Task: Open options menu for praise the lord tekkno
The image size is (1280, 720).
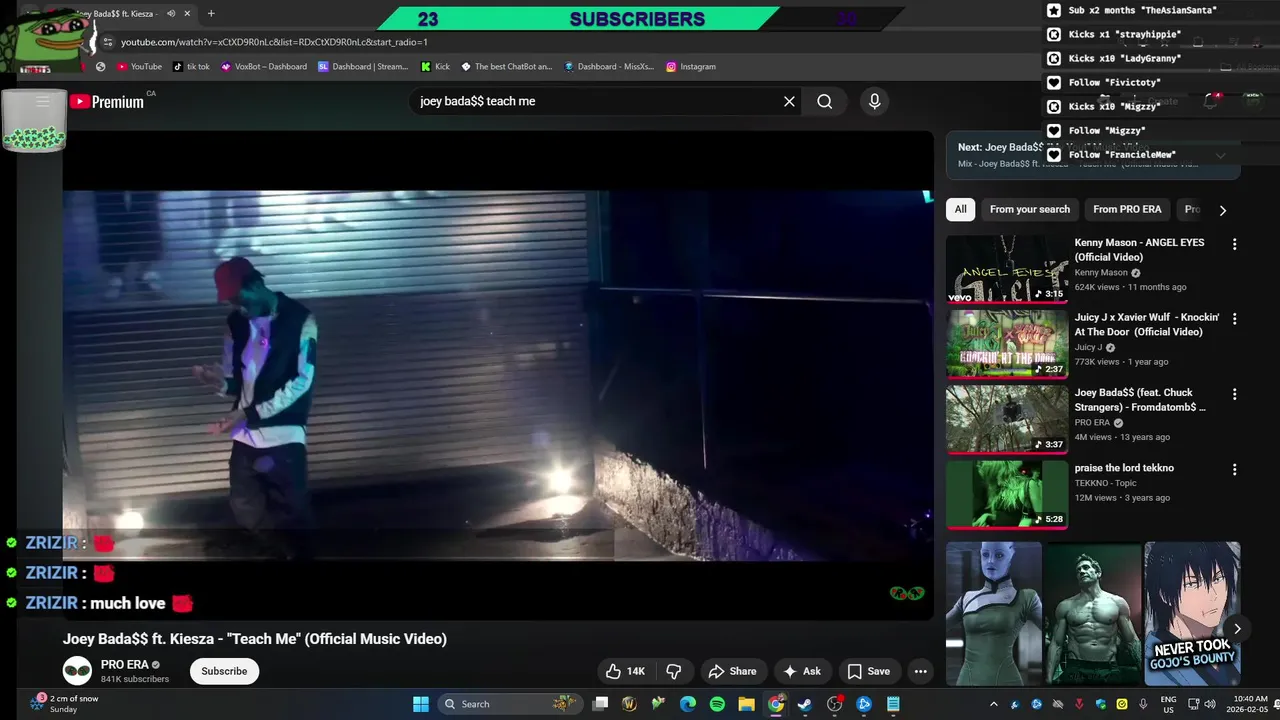Action: click(x=1234, y=469)
